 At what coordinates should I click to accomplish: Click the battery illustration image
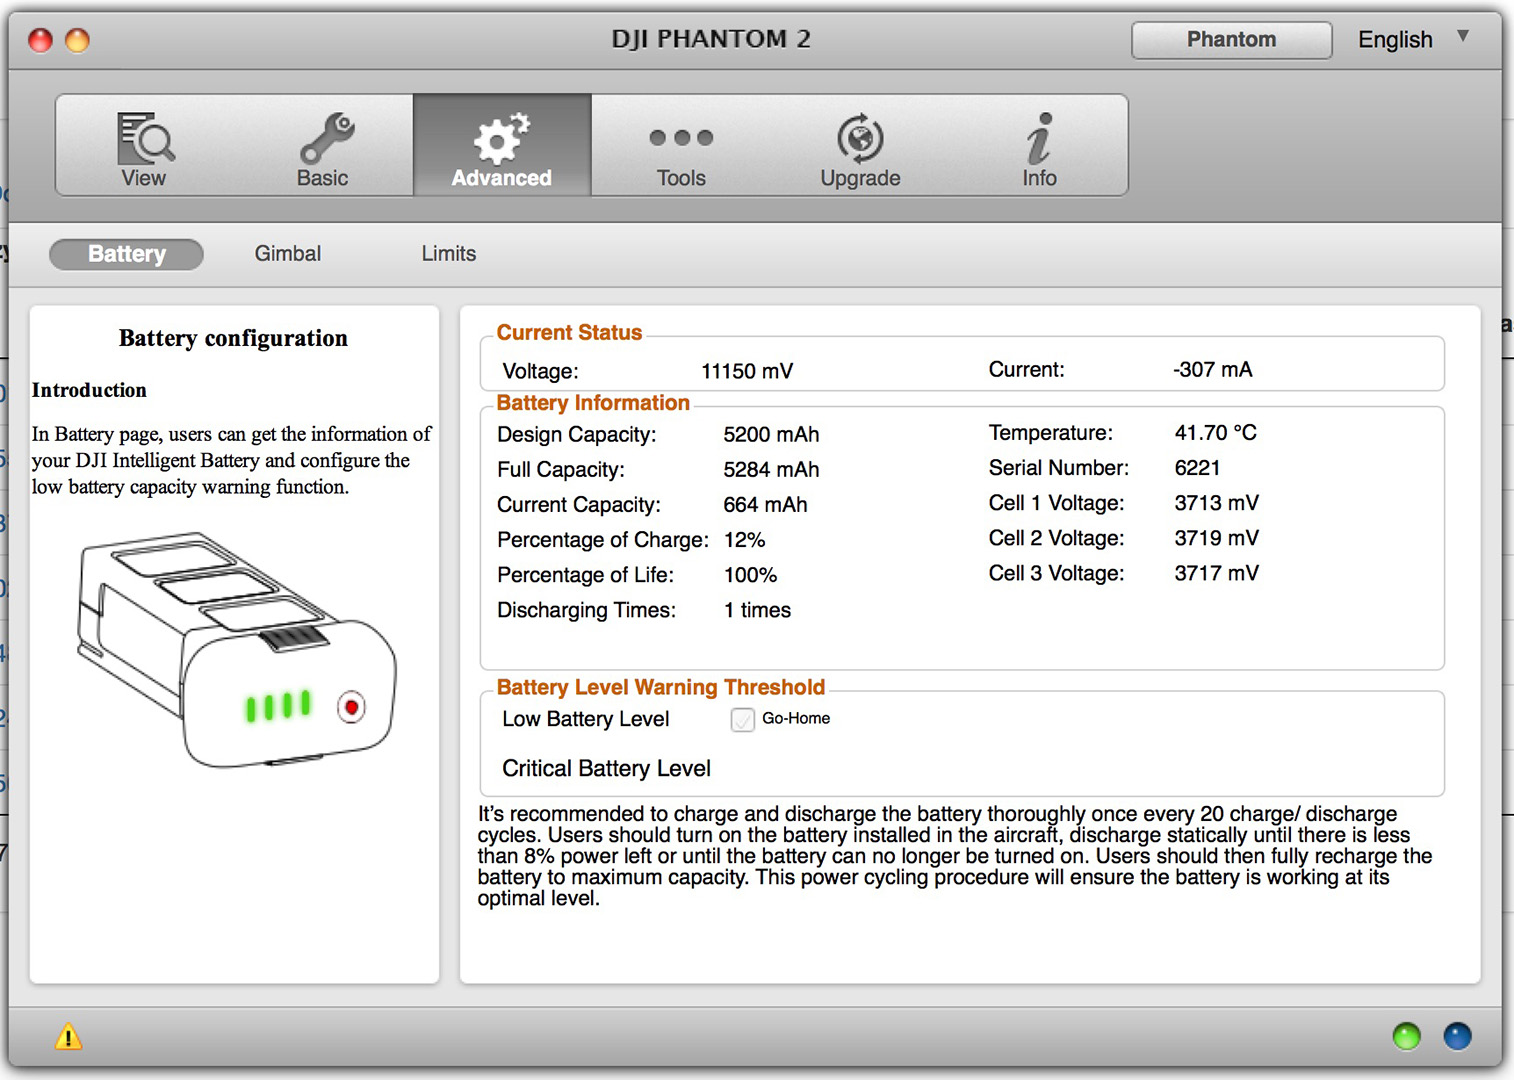(x=237, y=650)
